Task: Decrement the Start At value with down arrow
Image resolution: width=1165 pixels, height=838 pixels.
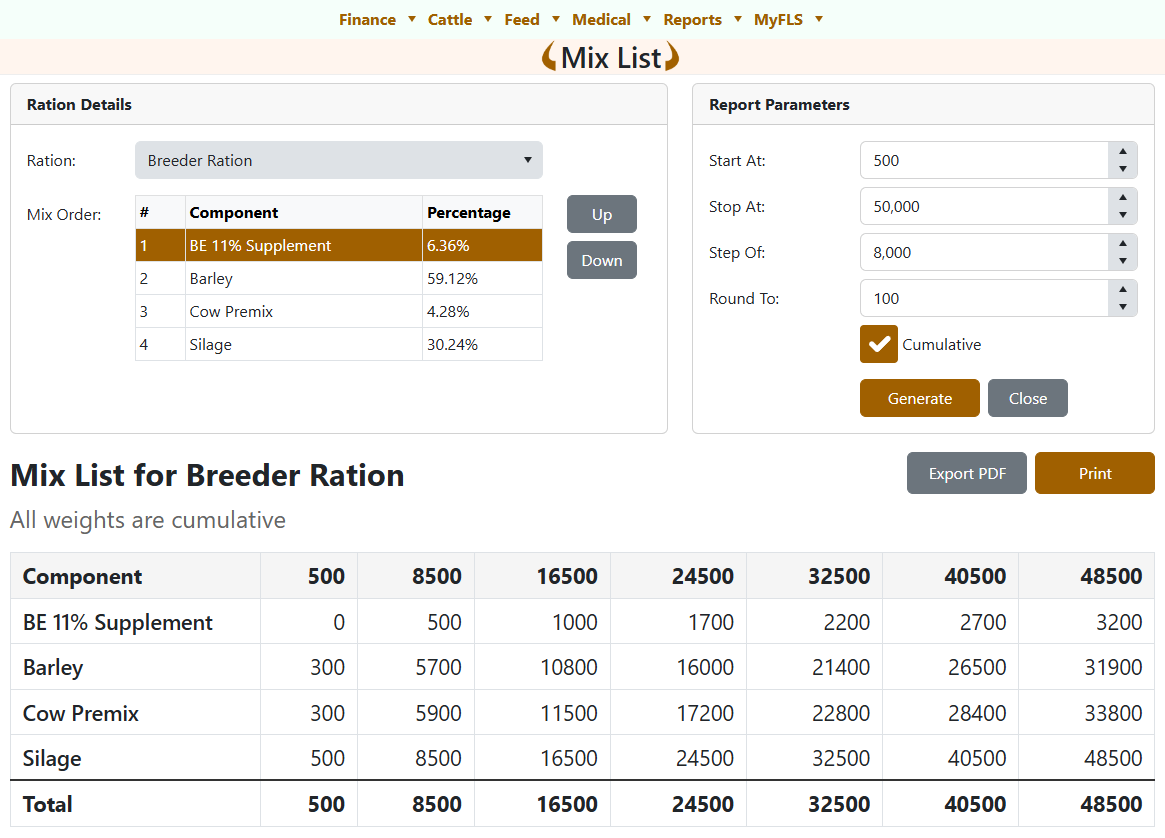Action: coord(1122,170)
